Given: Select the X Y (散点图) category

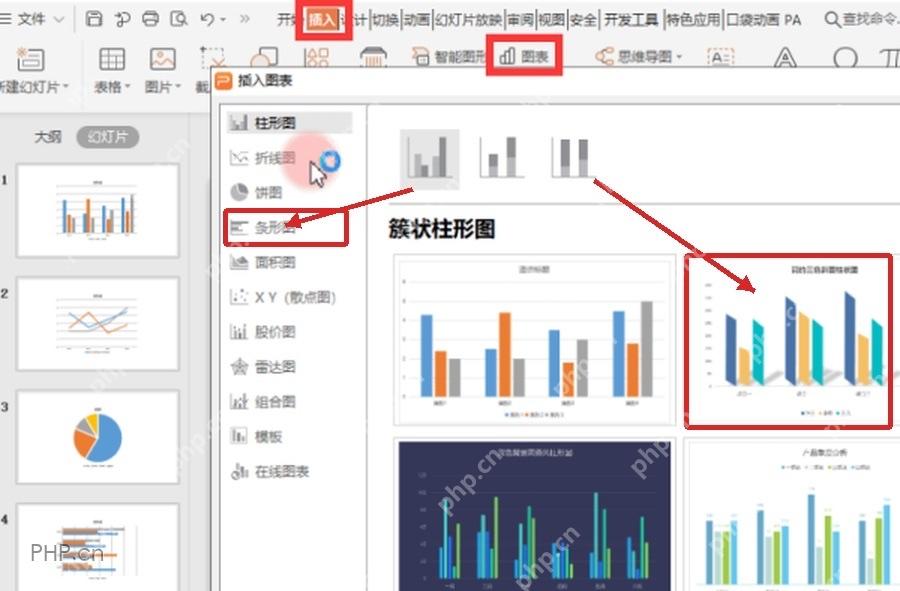Looking at the screenshot, I should [x=282, y=297].
